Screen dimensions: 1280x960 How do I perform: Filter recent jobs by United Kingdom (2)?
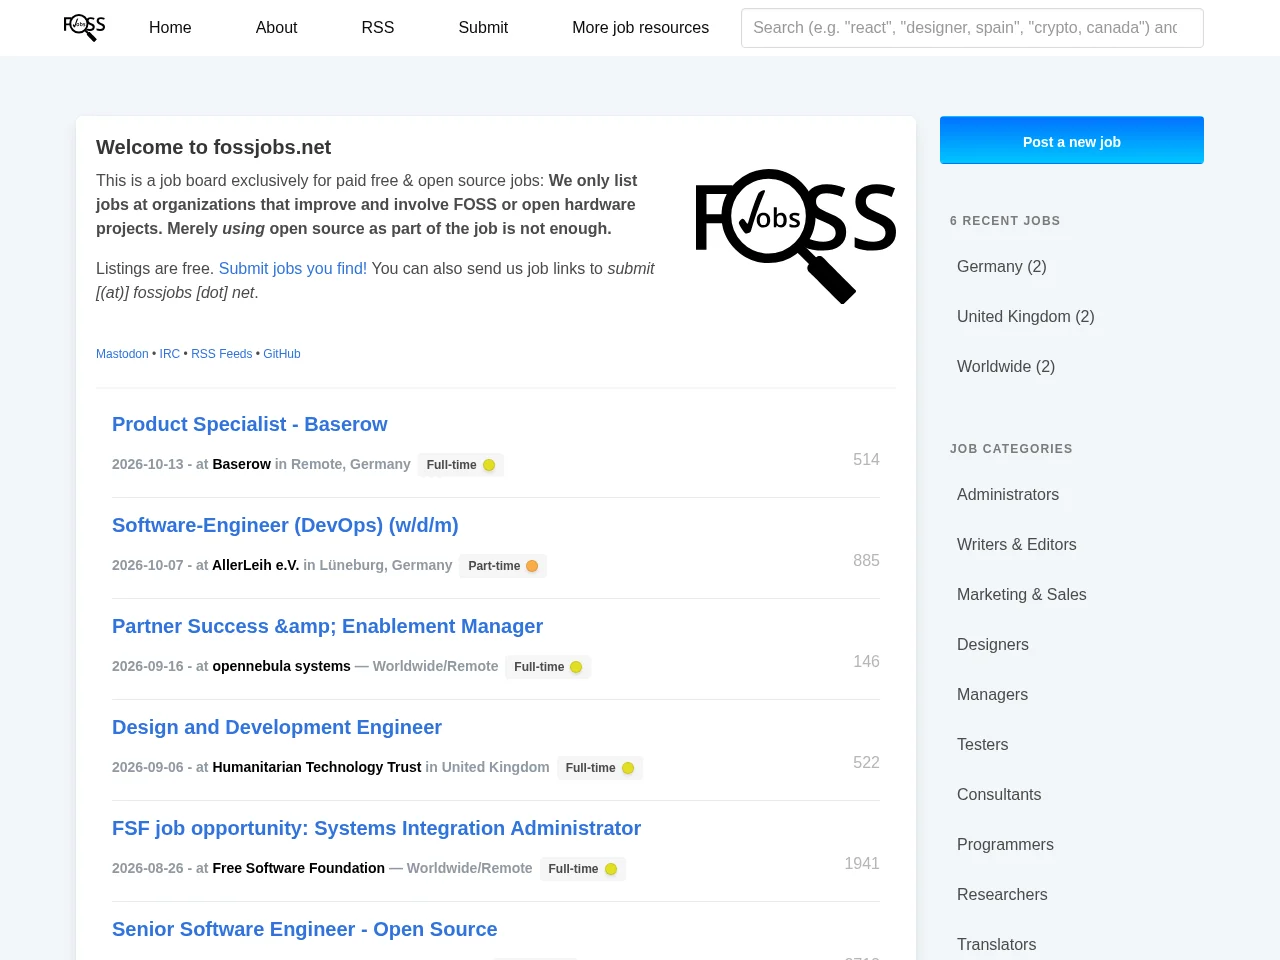point(1026,316)
